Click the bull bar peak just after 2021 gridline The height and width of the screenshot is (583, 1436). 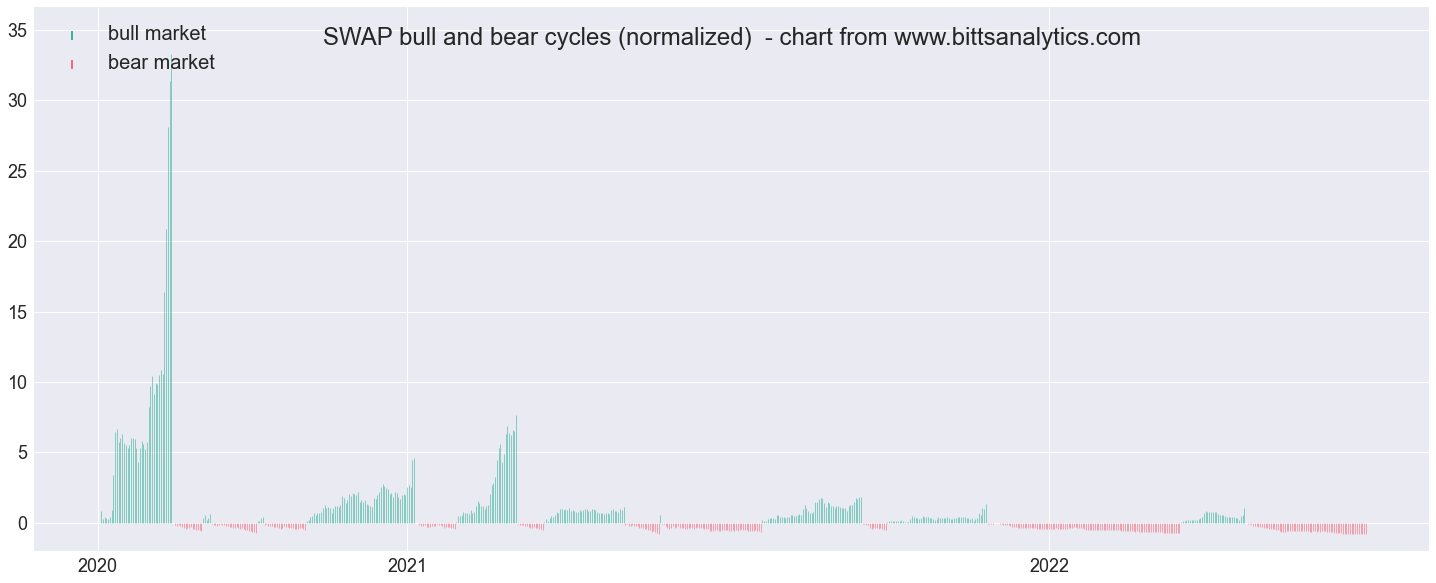point(413,462)
